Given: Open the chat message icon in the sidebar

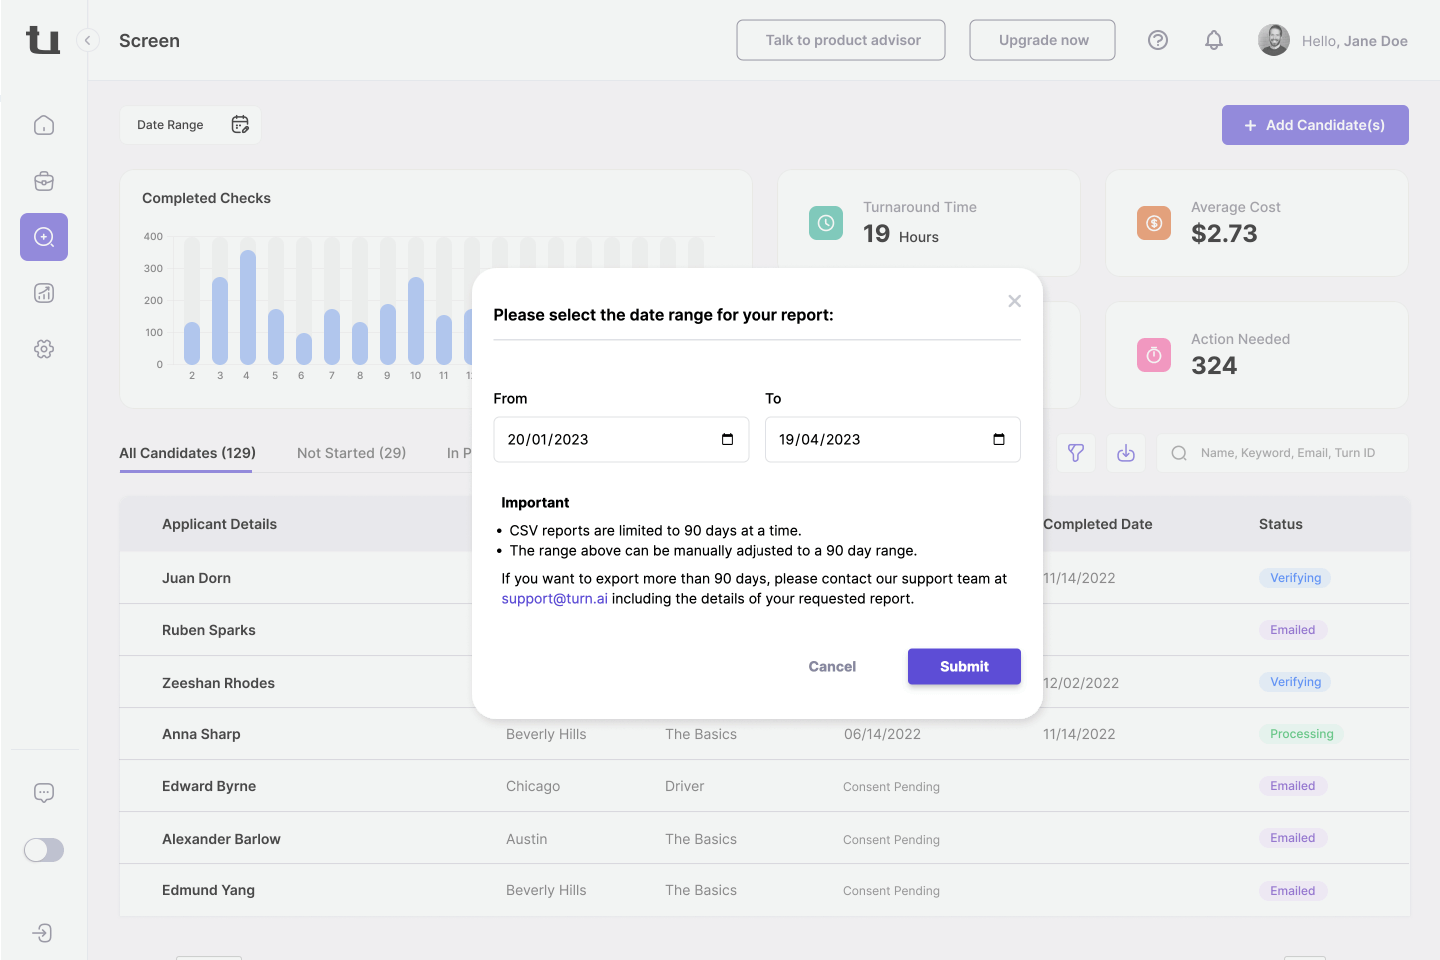Looking at the screenshot, I should point(44,793).
